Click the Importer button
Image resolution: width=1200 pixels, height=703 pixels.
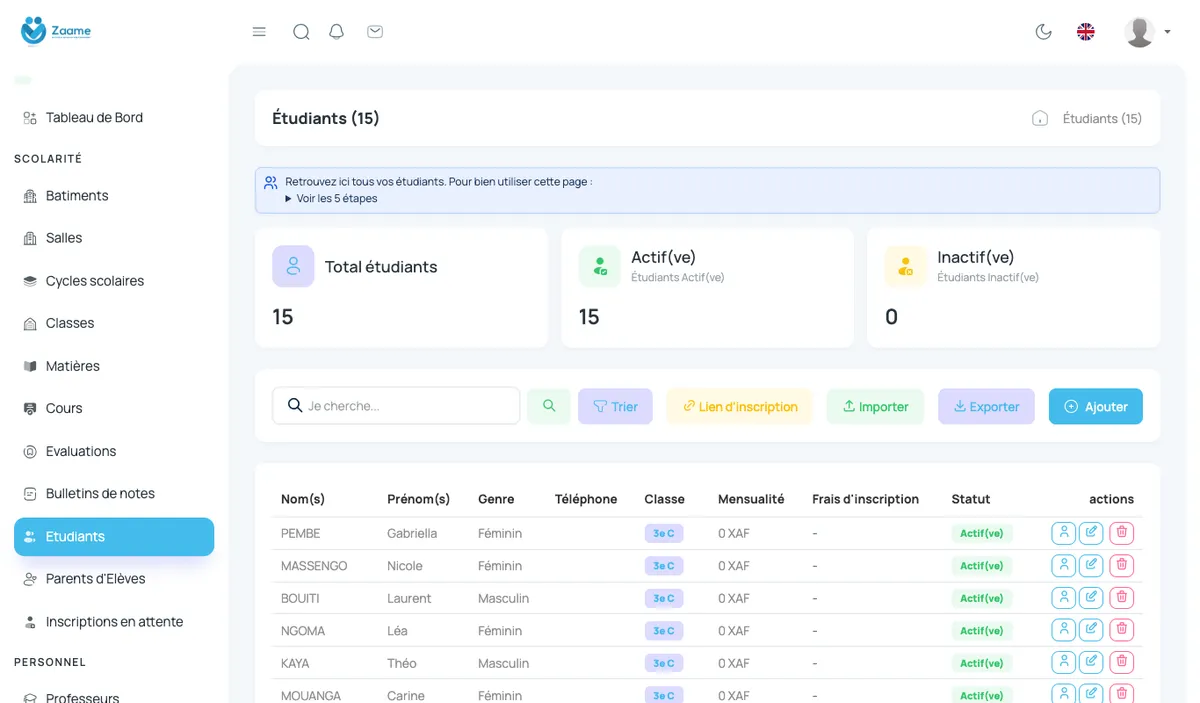[875, 406]
